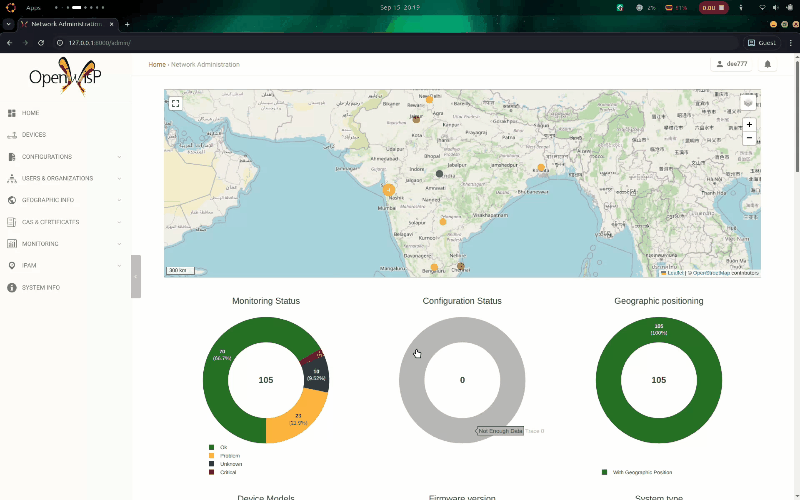Click the dark Unknown slice of Monitoring chart
800x500 pixels.
pos(317,377)
